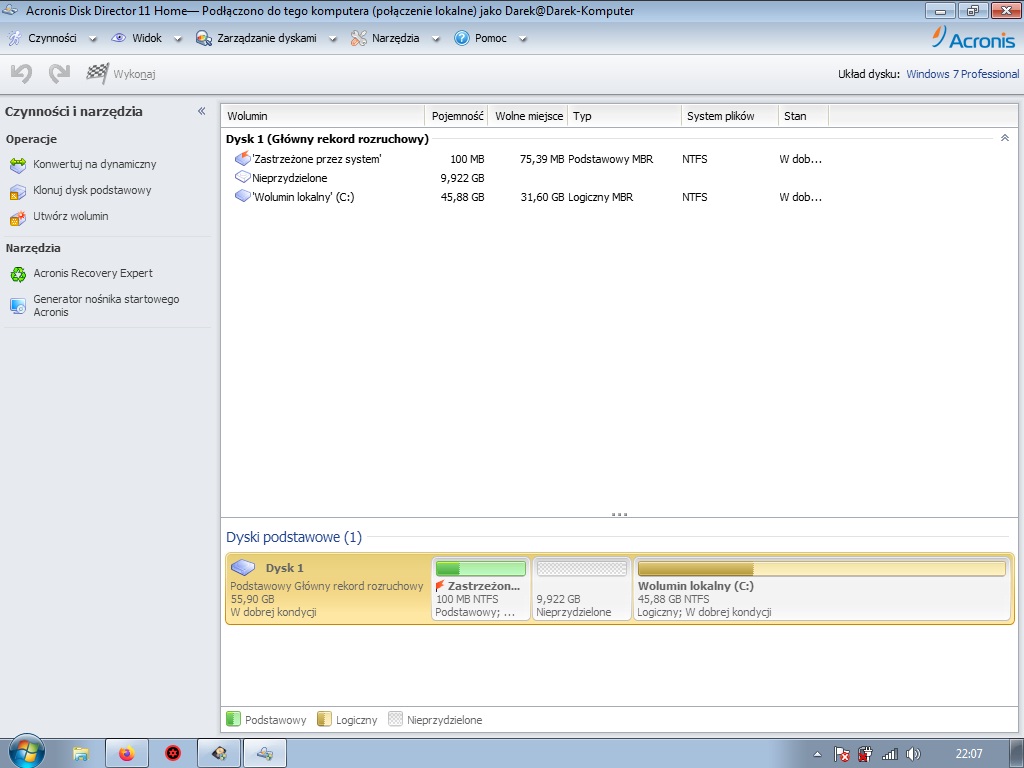1024x768 pixels.
Task: Click the Czynności menu icon
Action: tap(14, 38)
